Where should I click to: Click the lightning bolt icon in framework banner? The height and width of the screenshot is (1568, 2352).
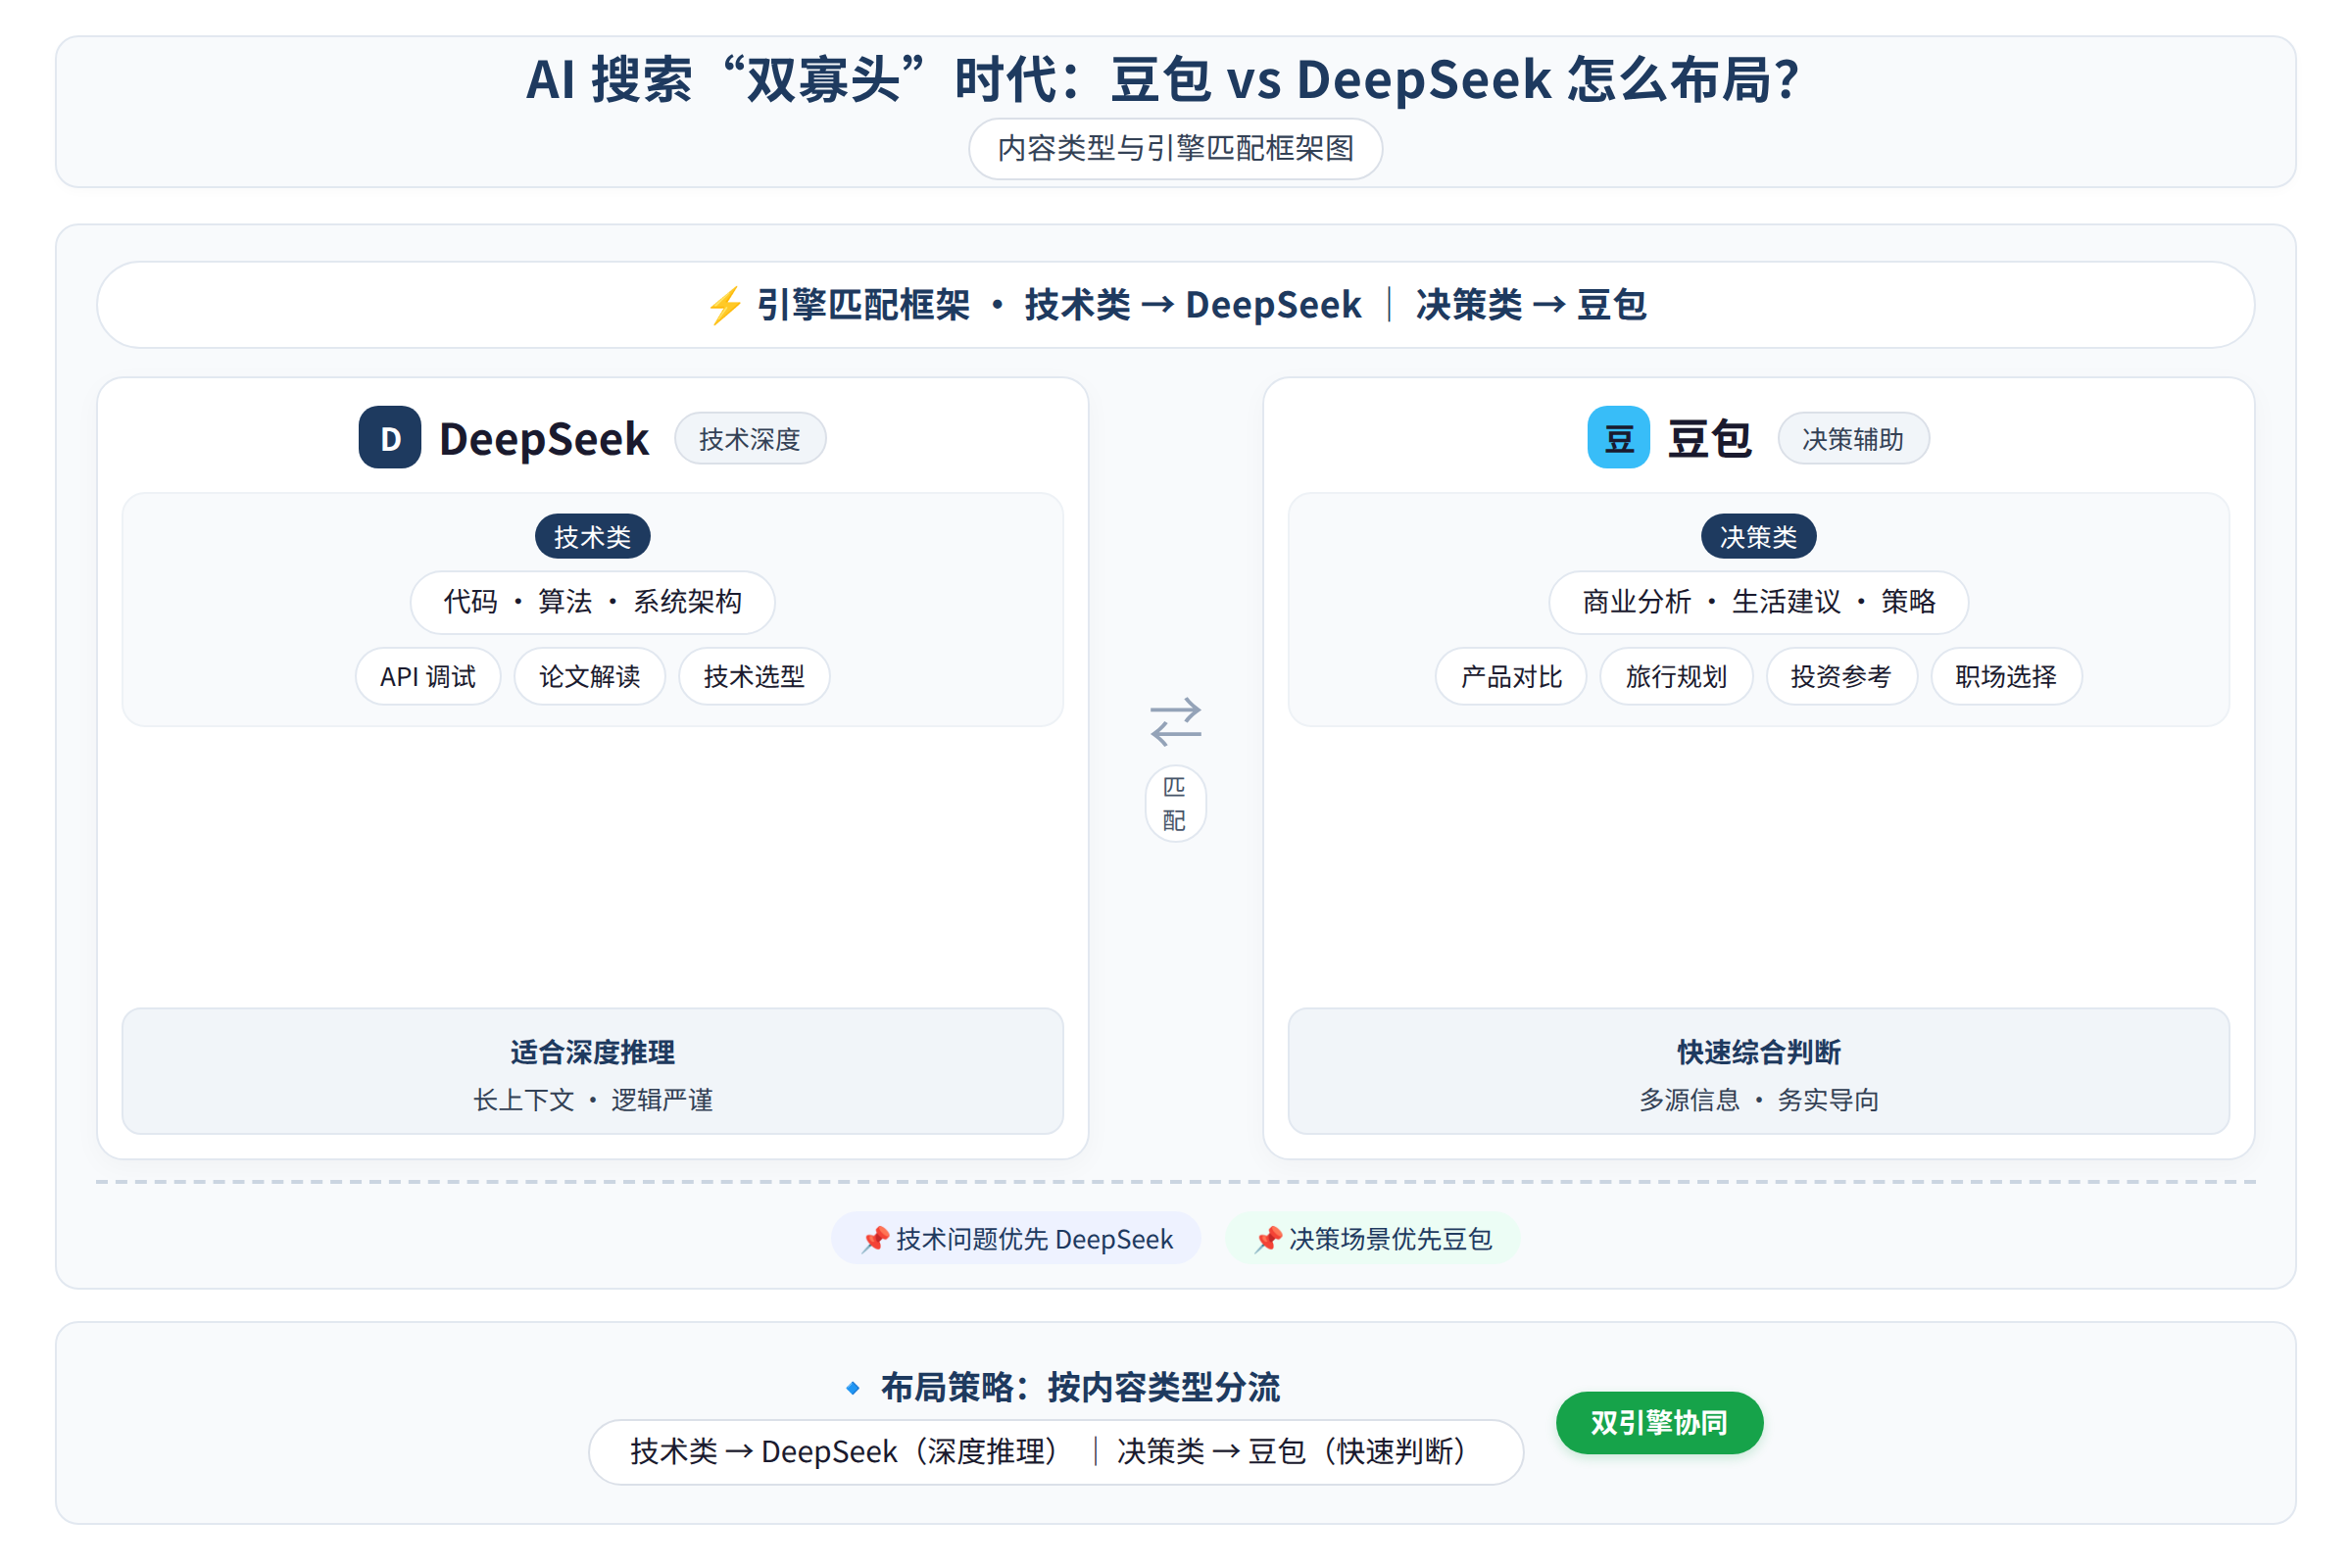pos(725,305)
